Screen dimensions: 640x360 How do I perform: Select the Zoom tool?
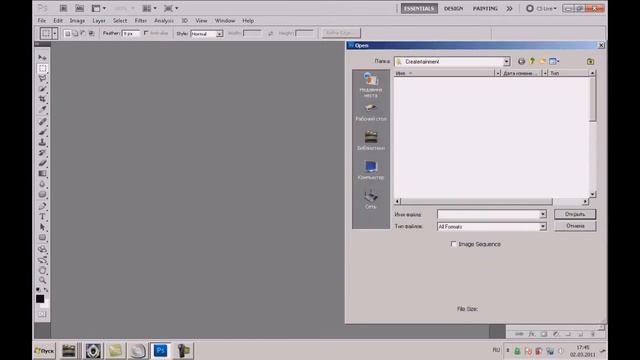pos(42,280)
